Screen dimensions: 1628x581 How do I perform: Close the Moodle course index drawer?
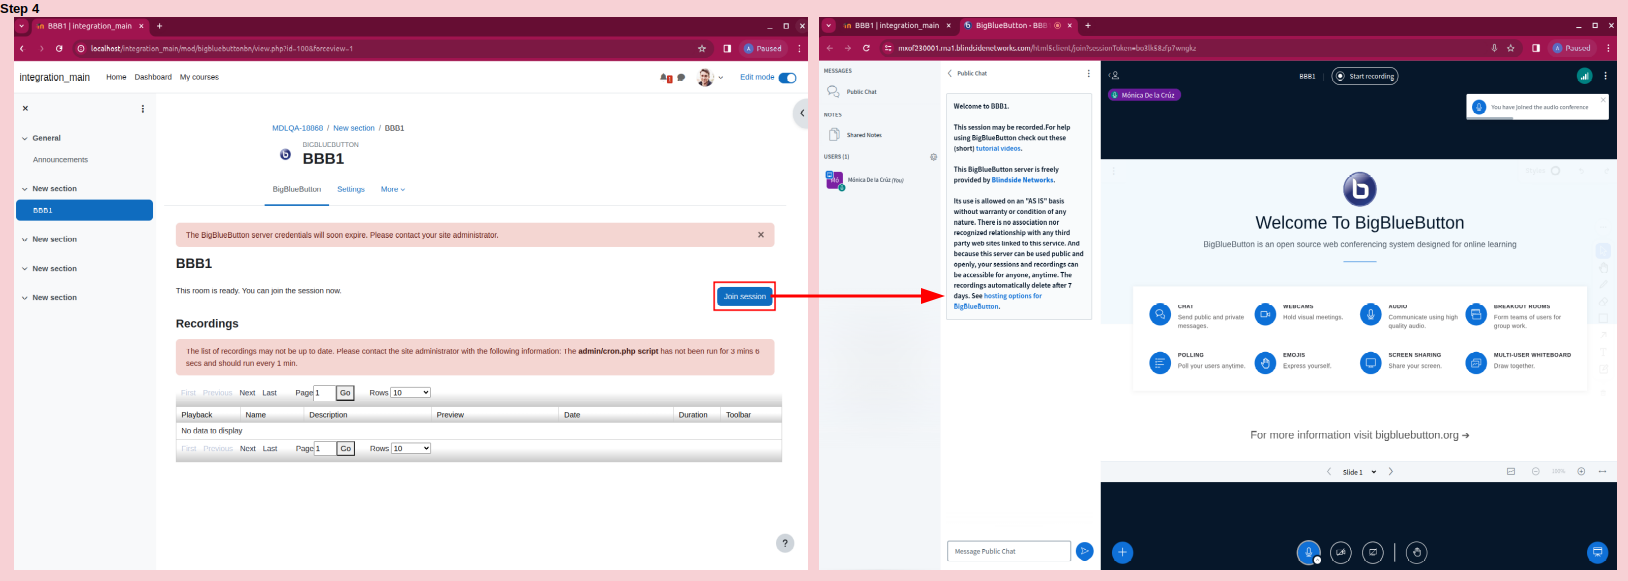coord(25,108)
